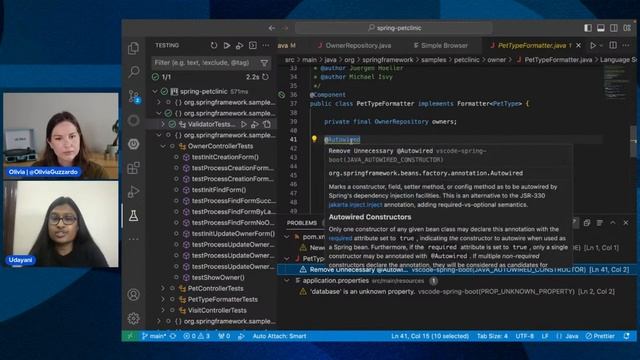Debug the ValidatorTests test

click(255, 124)
